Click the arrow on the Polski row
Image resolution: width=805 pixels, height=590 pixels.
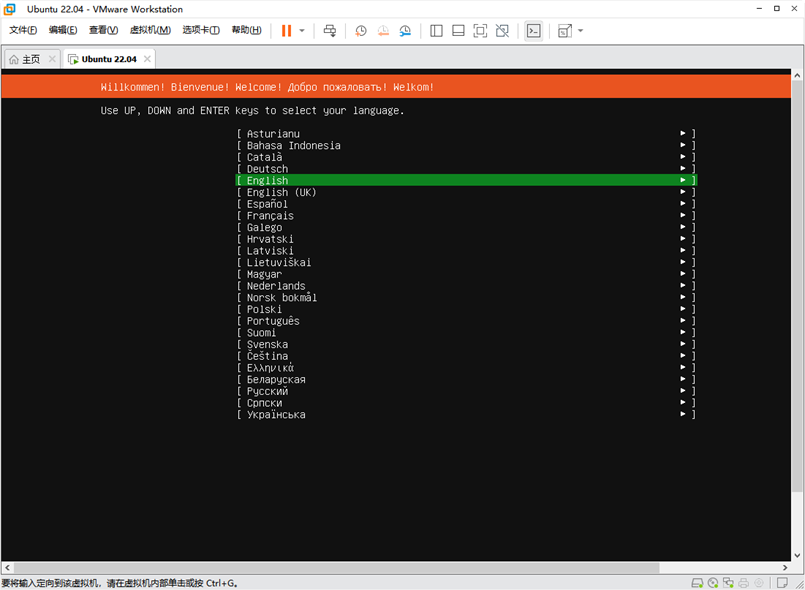(683, 309)
